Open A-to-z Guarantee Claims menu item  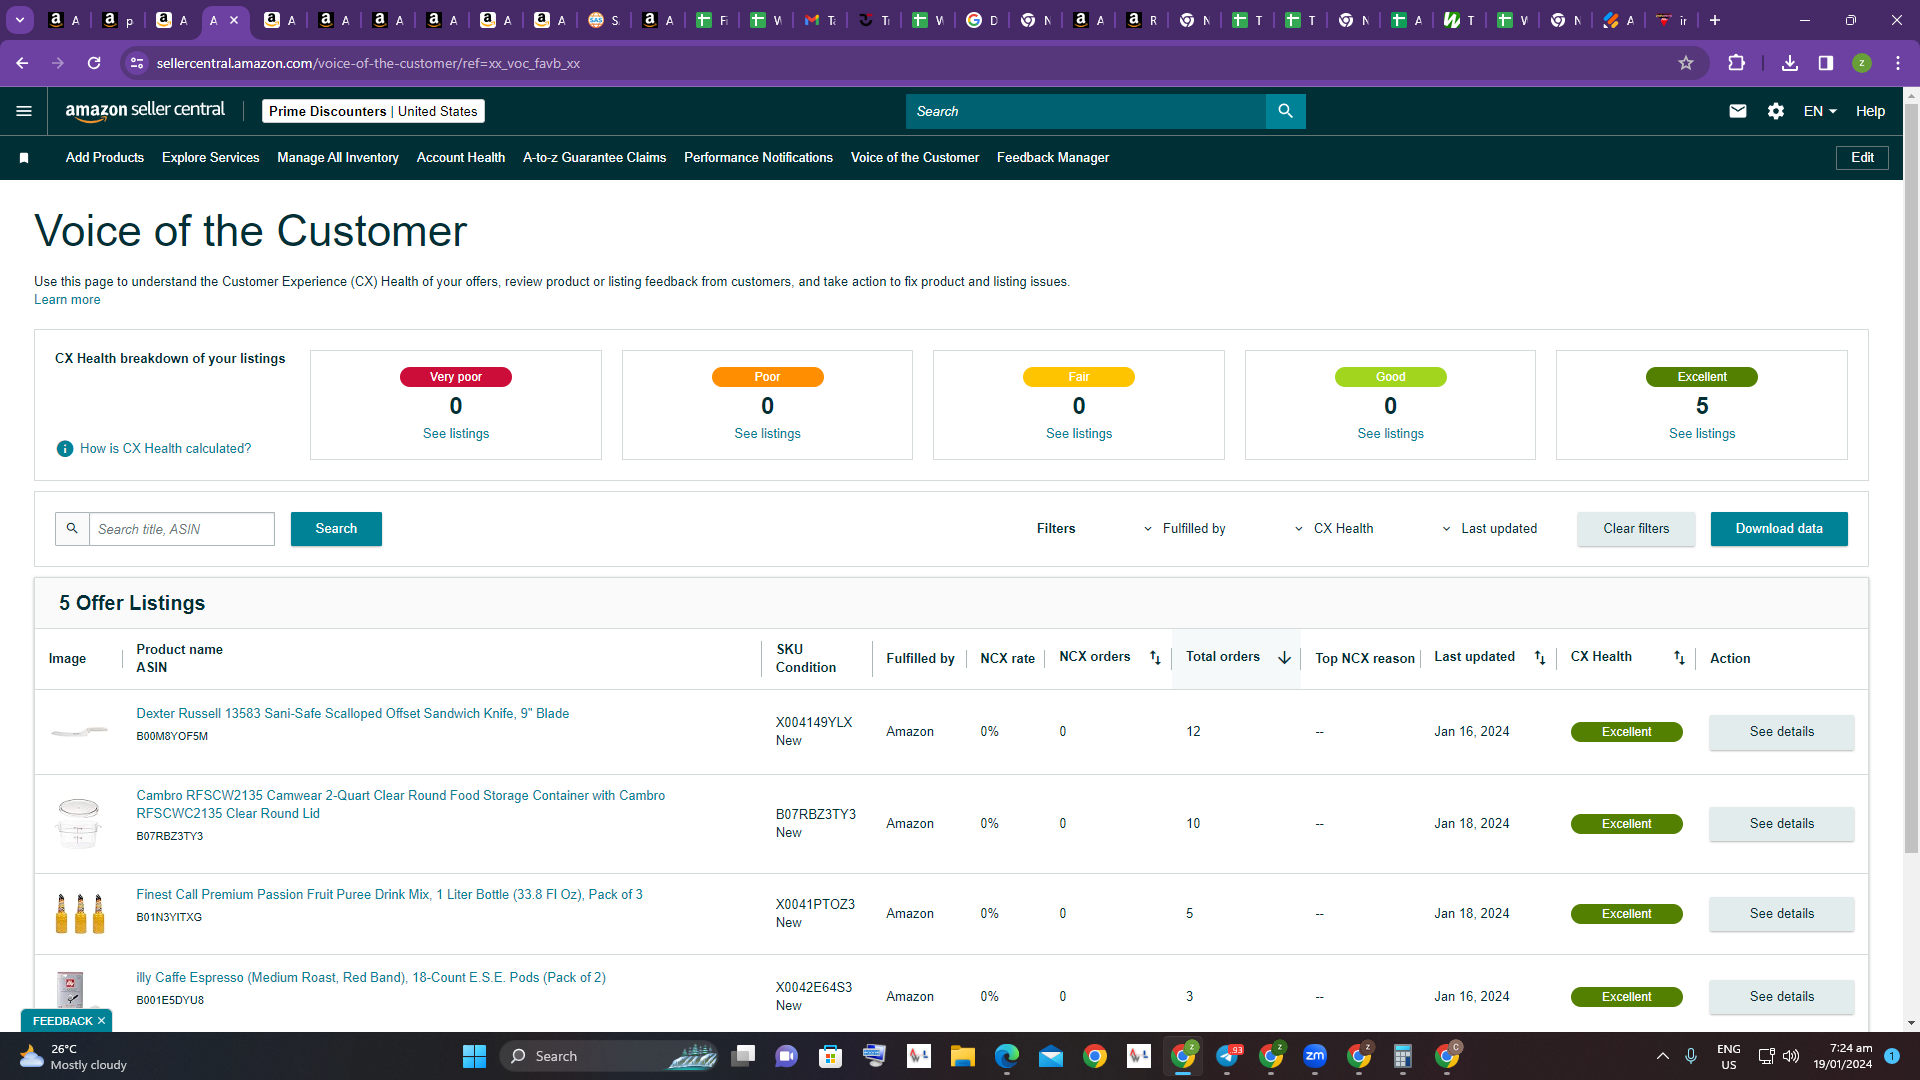pos(594,158)
